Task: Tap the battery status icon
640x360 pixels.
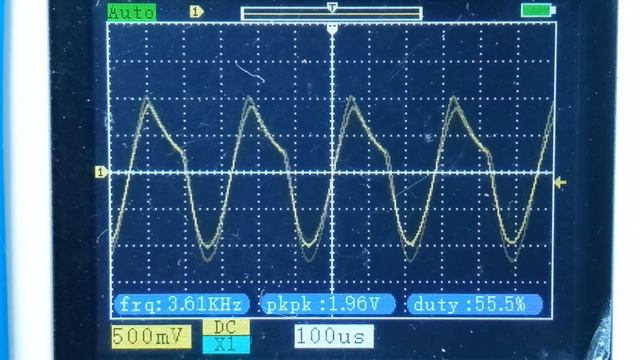Action: pos(538,10)
